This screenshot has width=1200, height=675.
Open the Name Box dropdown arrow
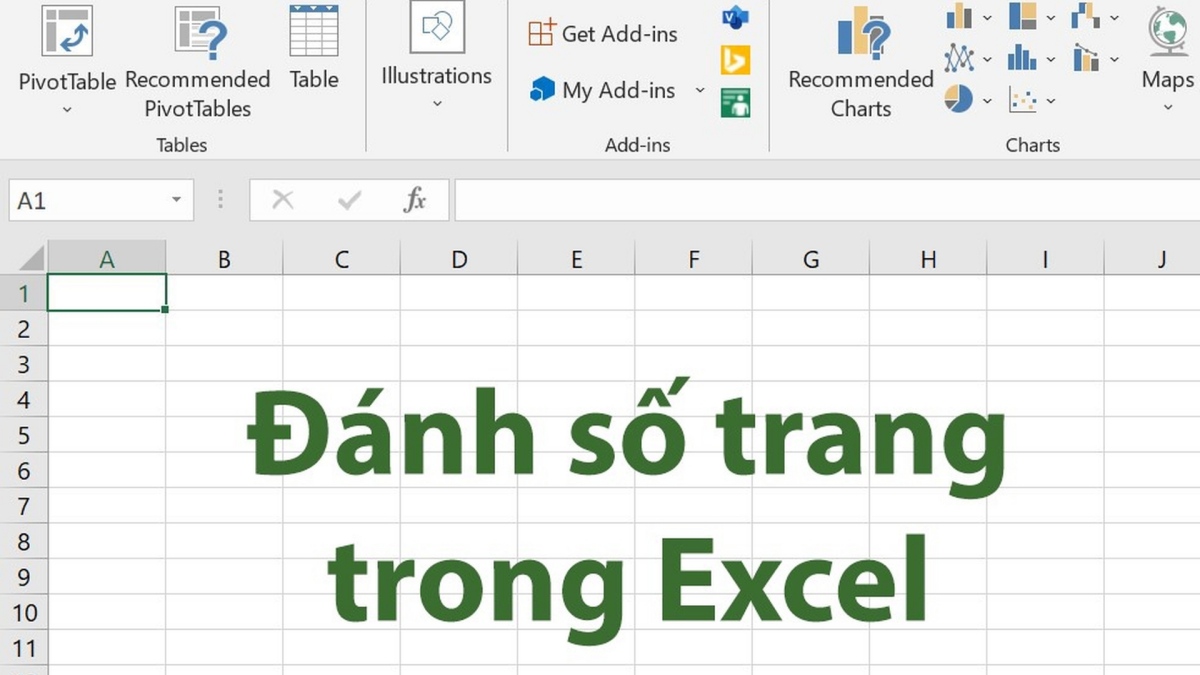(177, 200)
